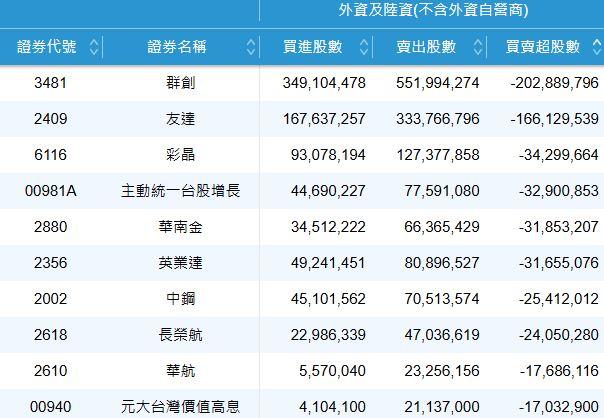The height and width of the screenshot is (418, 604).
Task: Click the 買進股數 column header label
Action: (x=312, y=47)
